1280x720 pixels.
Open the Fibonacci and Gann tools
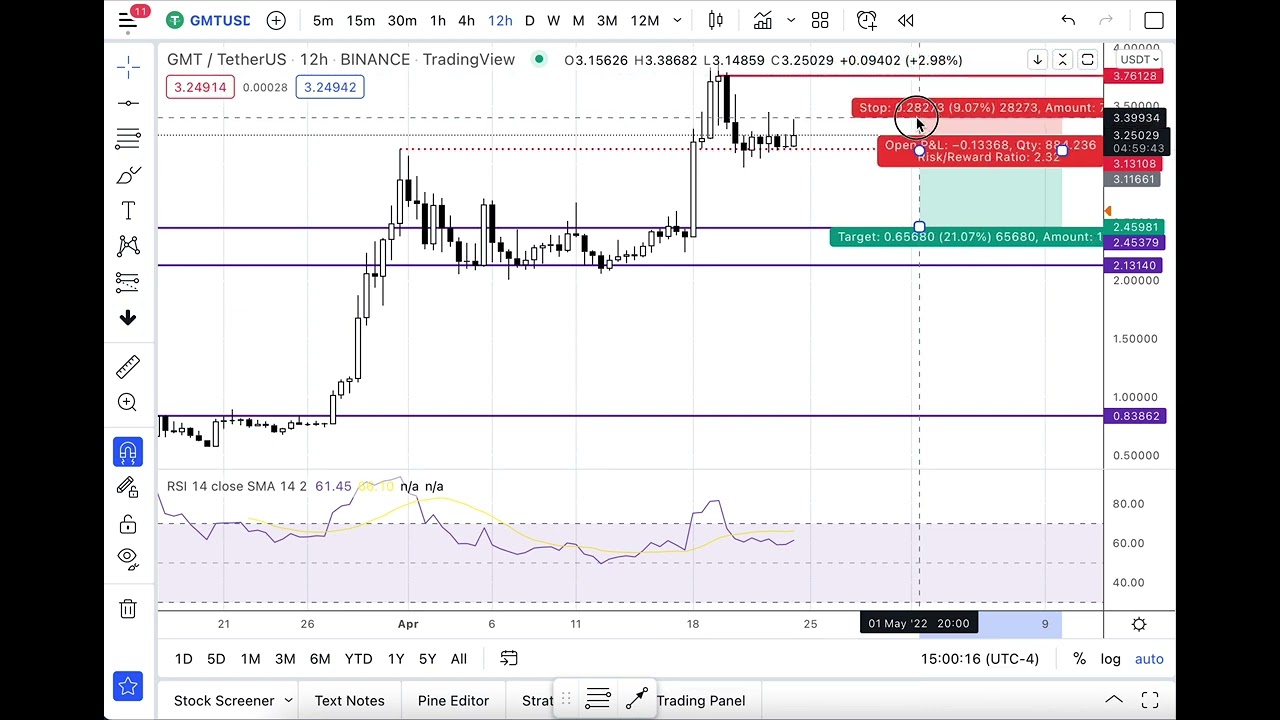(128, 138)
